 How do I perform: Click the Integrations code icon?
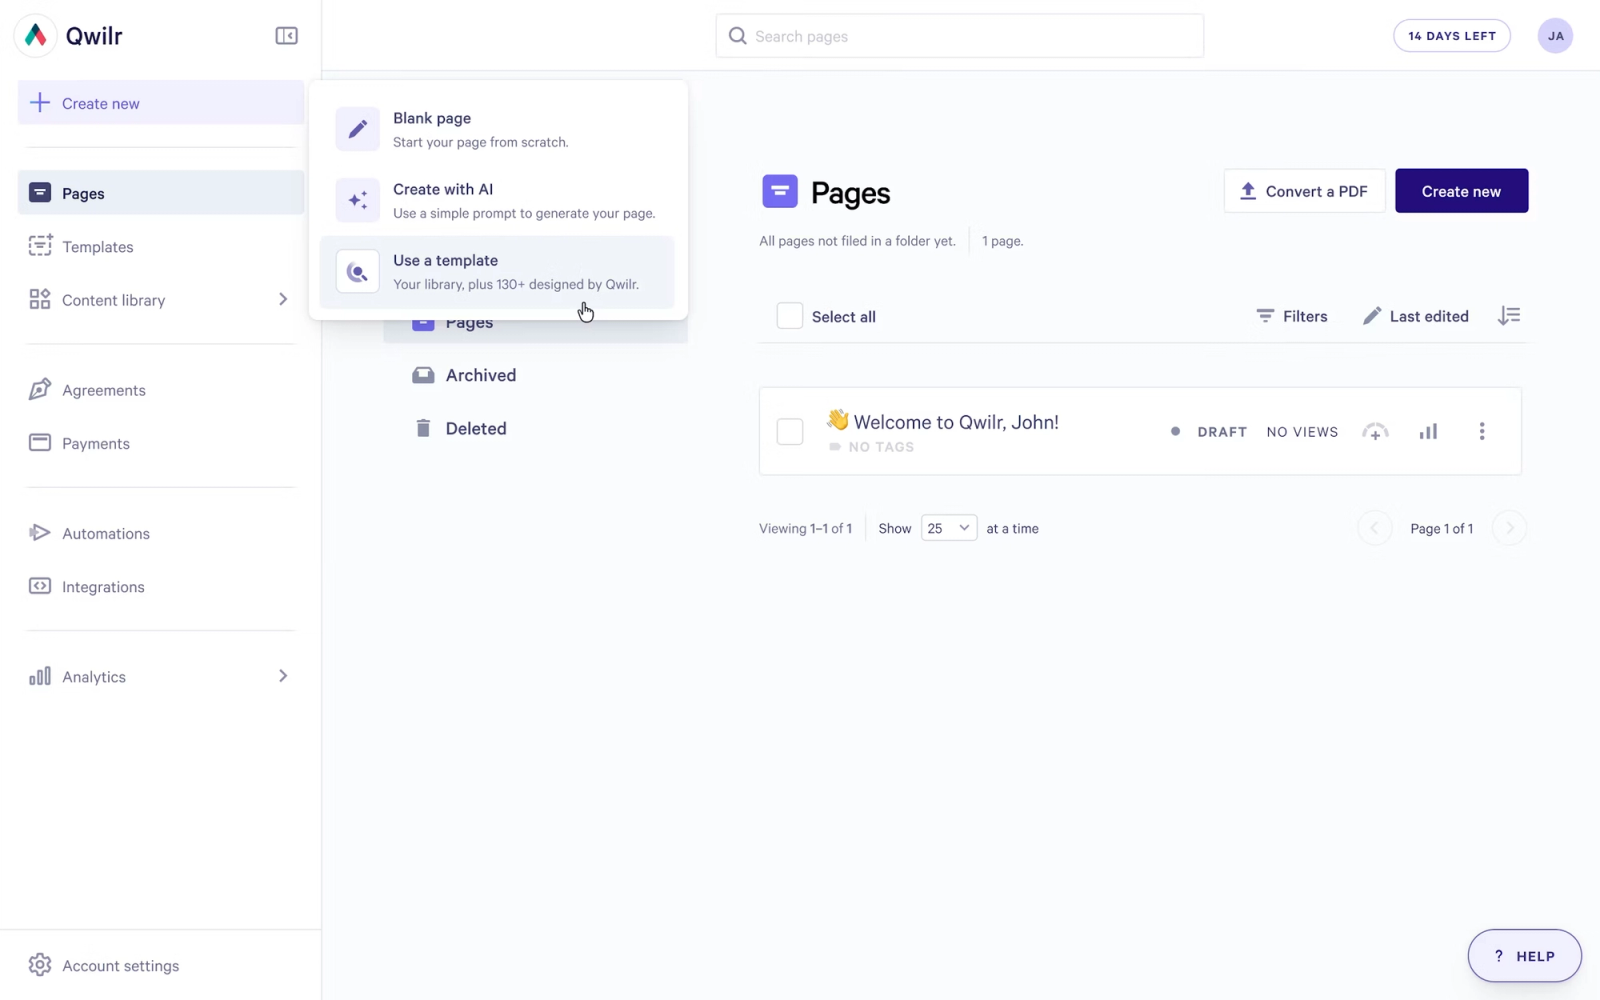tap(40, 586)
